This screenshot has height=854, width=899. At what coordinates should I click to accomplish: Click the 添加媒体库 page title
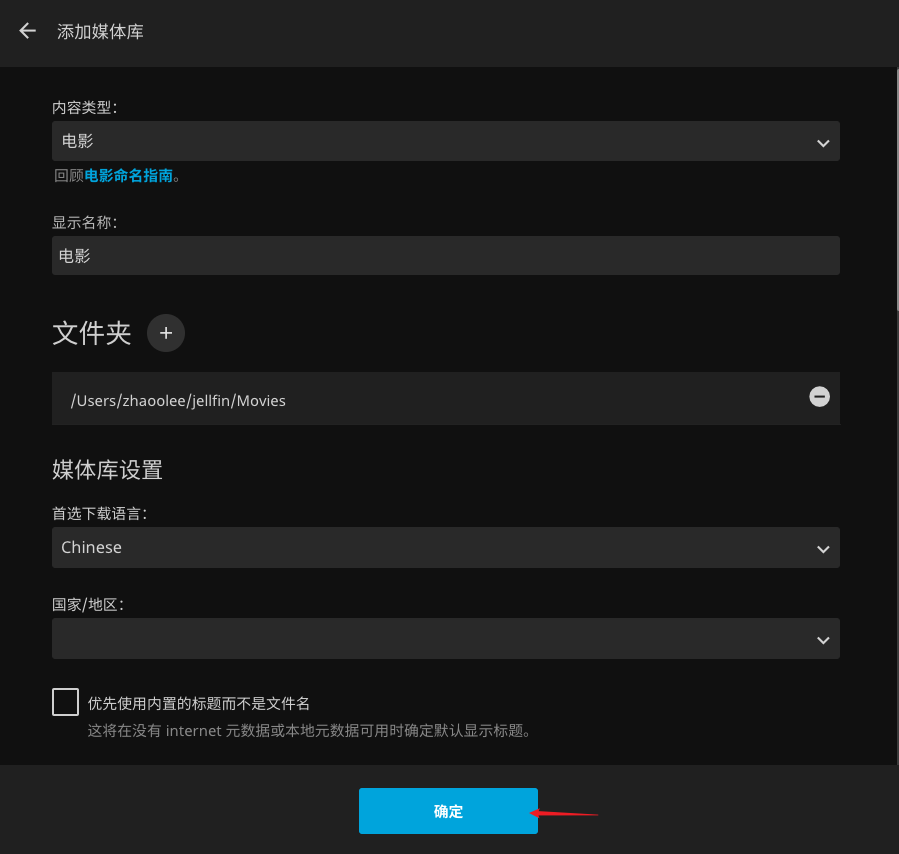coord(100,32)
